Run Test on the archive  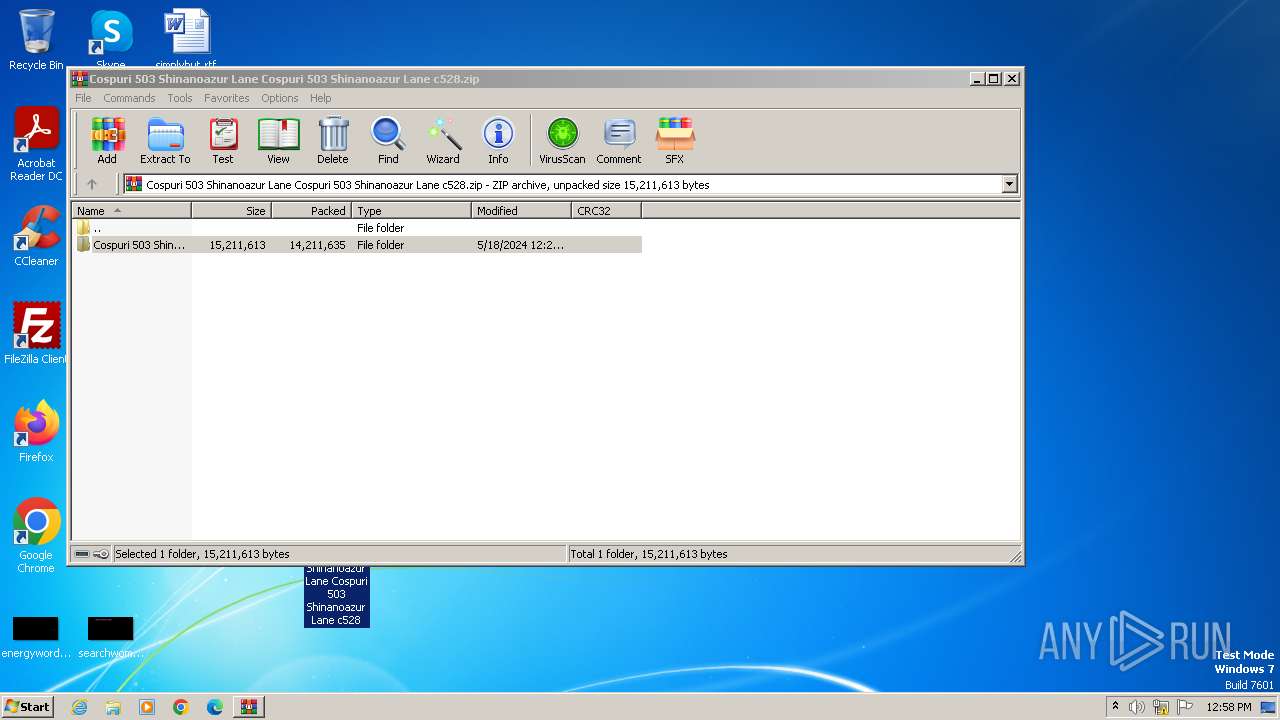click(223, 140)
